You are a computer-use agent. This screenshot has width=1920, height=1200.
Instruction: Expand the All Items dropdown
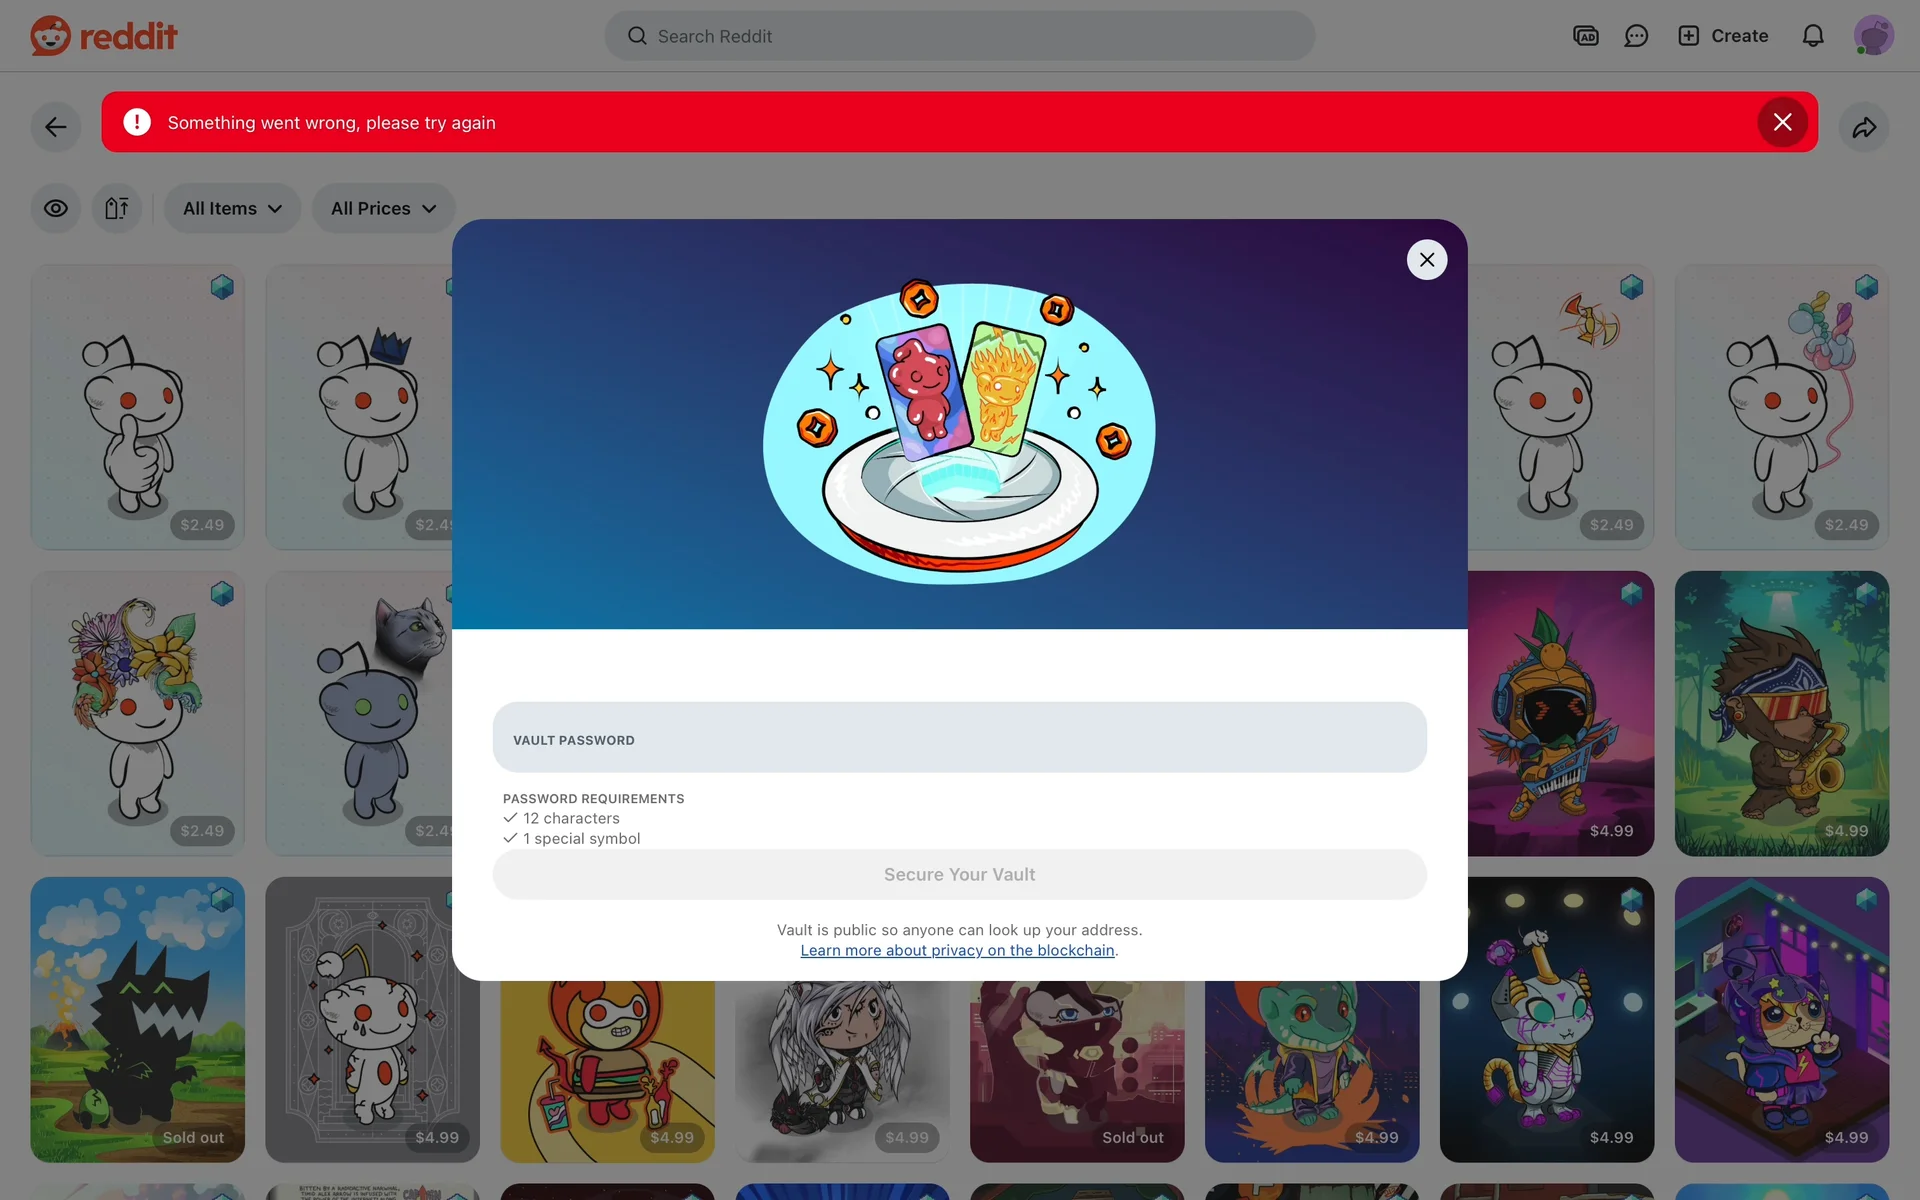coord(232,208)
